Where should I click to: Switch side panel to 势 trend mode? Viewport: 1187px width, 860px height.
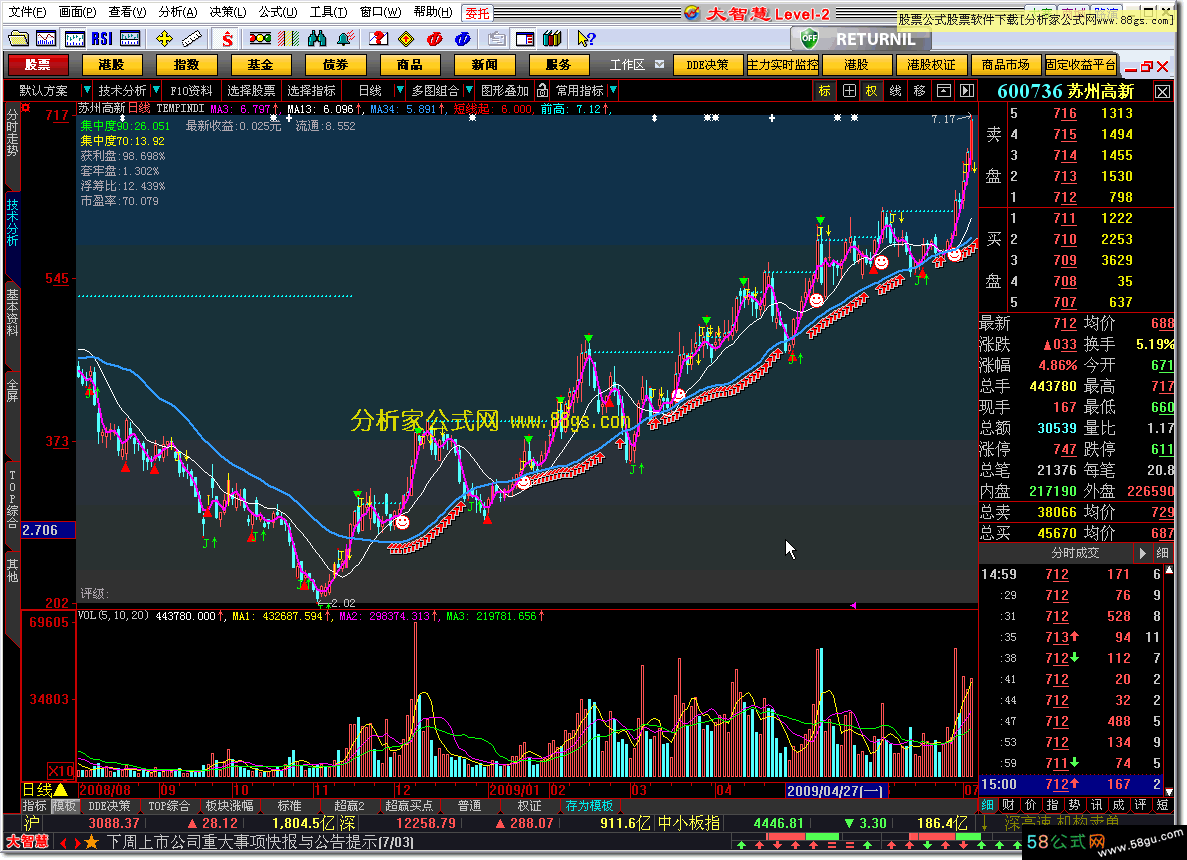[x=1074, y=805]
